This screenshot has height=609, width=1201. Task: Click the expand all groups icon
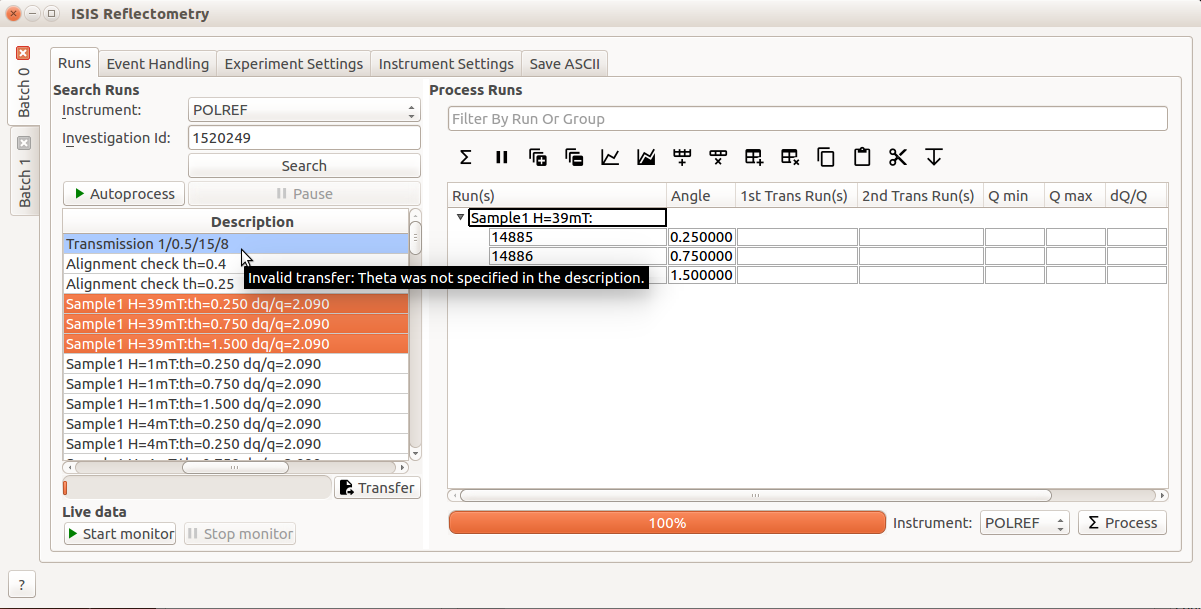[x=538, y=157]
